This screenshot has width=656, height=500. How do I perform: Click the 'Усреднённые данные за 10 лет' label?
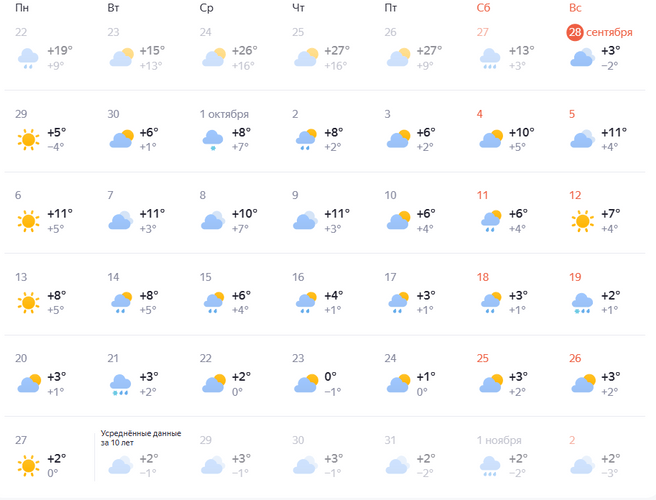pos(141,437)
